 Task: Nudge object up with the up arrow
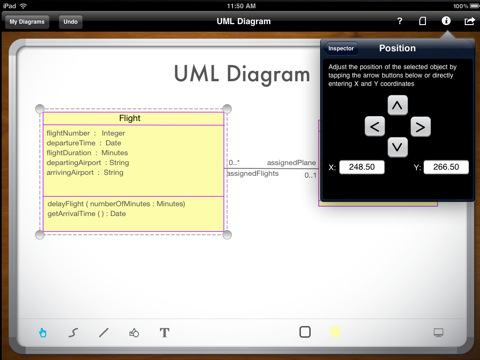[x=397, y=105]
